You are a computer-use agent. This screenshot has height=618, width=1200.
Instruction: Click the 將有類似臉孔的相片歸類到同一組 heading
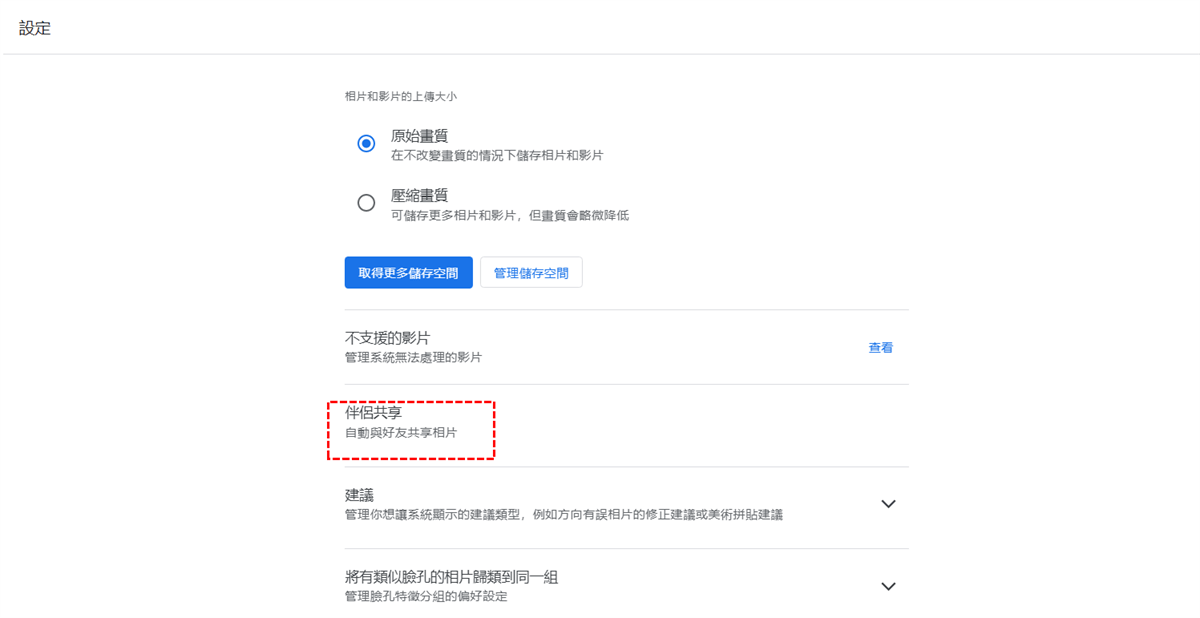coord(464,577)
